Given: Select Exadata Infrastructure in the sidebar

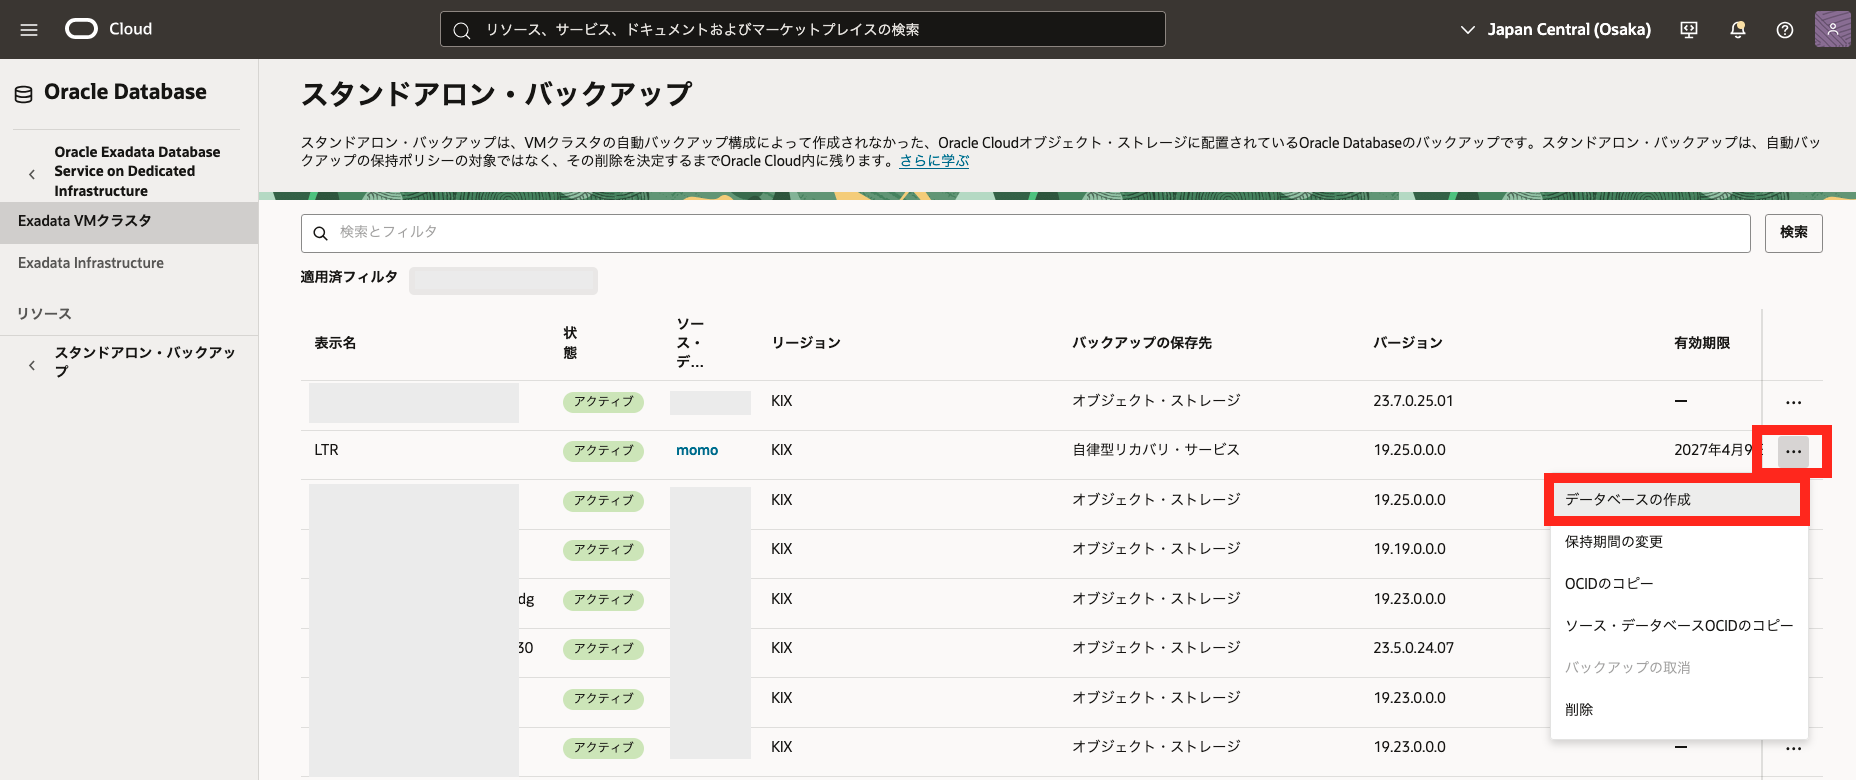Looking at the screenshot, I should [x=91, y=263].
